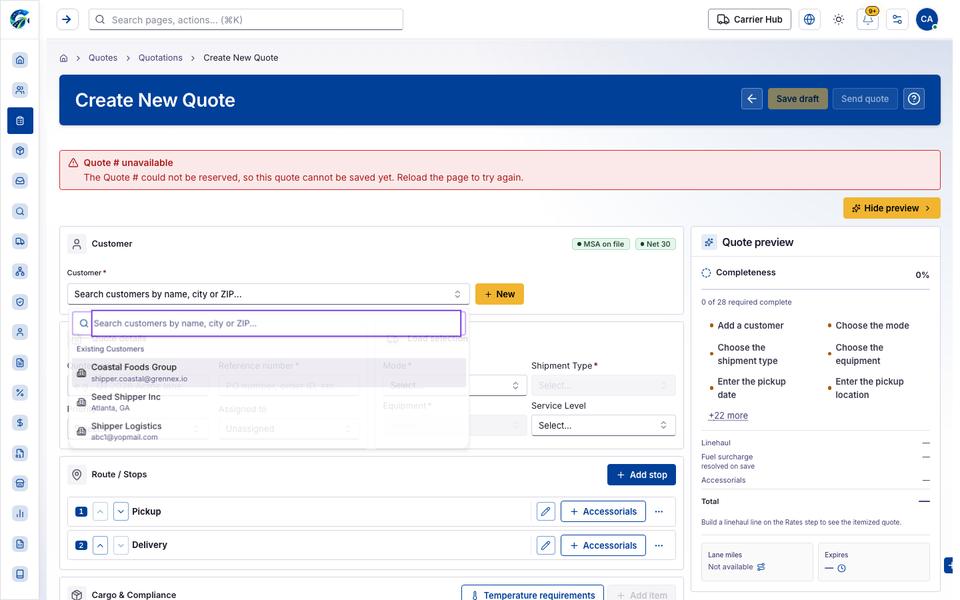
Task: Open the Customer combobox
Action: pos(268,294)
